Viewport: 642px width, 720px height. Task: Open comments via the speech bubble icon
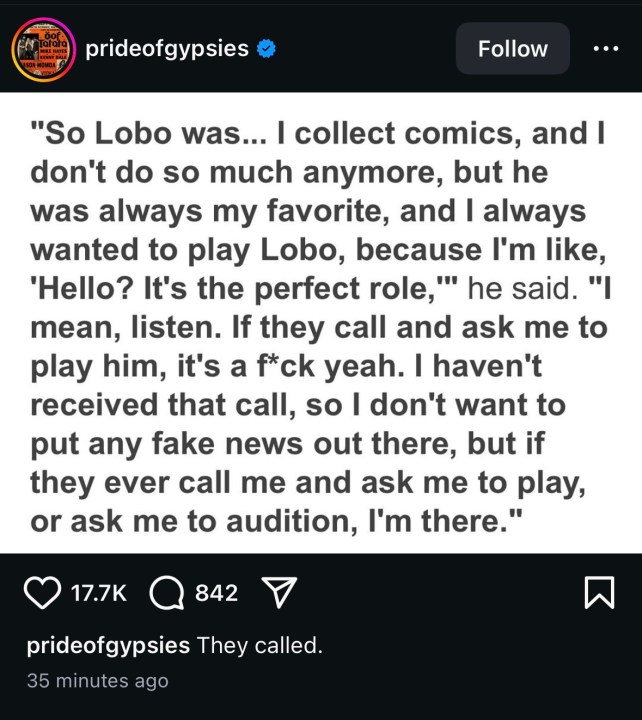click(165, 593)
